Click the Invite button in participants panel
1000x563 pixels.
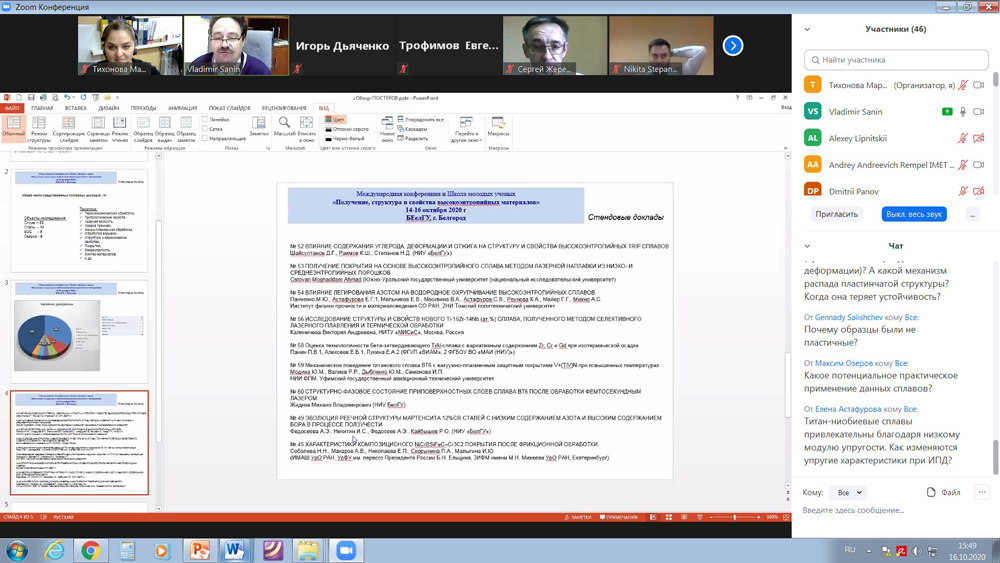coord(836,214)
